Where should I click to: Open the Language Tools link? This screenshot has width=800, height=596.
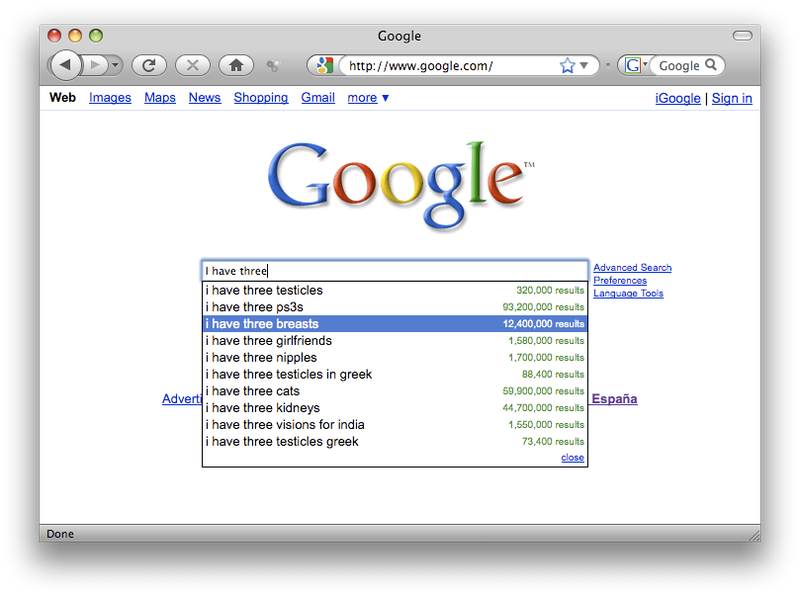coord(628,293)
